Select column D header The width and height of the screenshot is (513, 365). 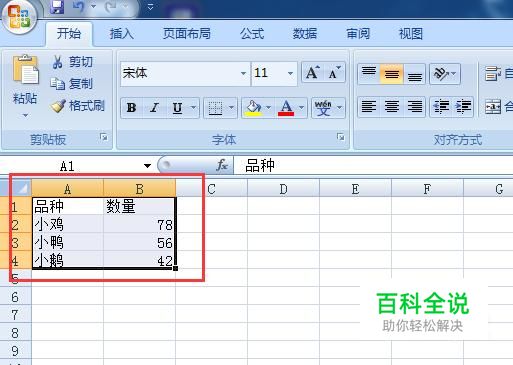[x=283, y=189]
